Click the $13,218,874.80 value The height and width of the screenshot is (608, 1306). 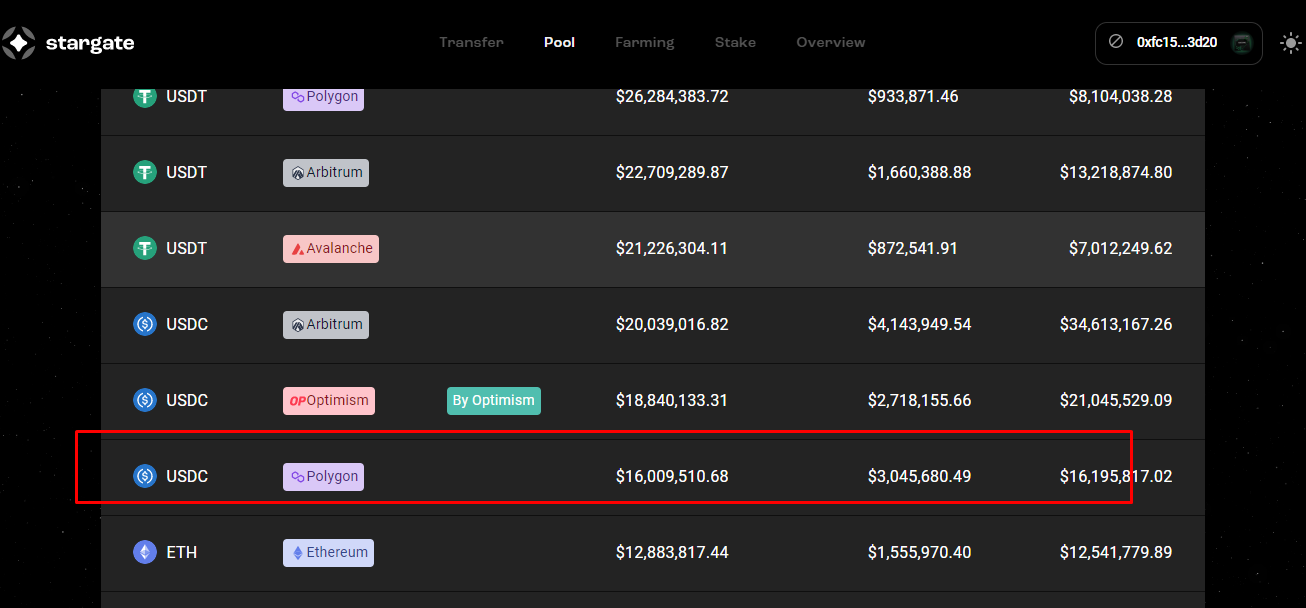[x=1116, y=172]
